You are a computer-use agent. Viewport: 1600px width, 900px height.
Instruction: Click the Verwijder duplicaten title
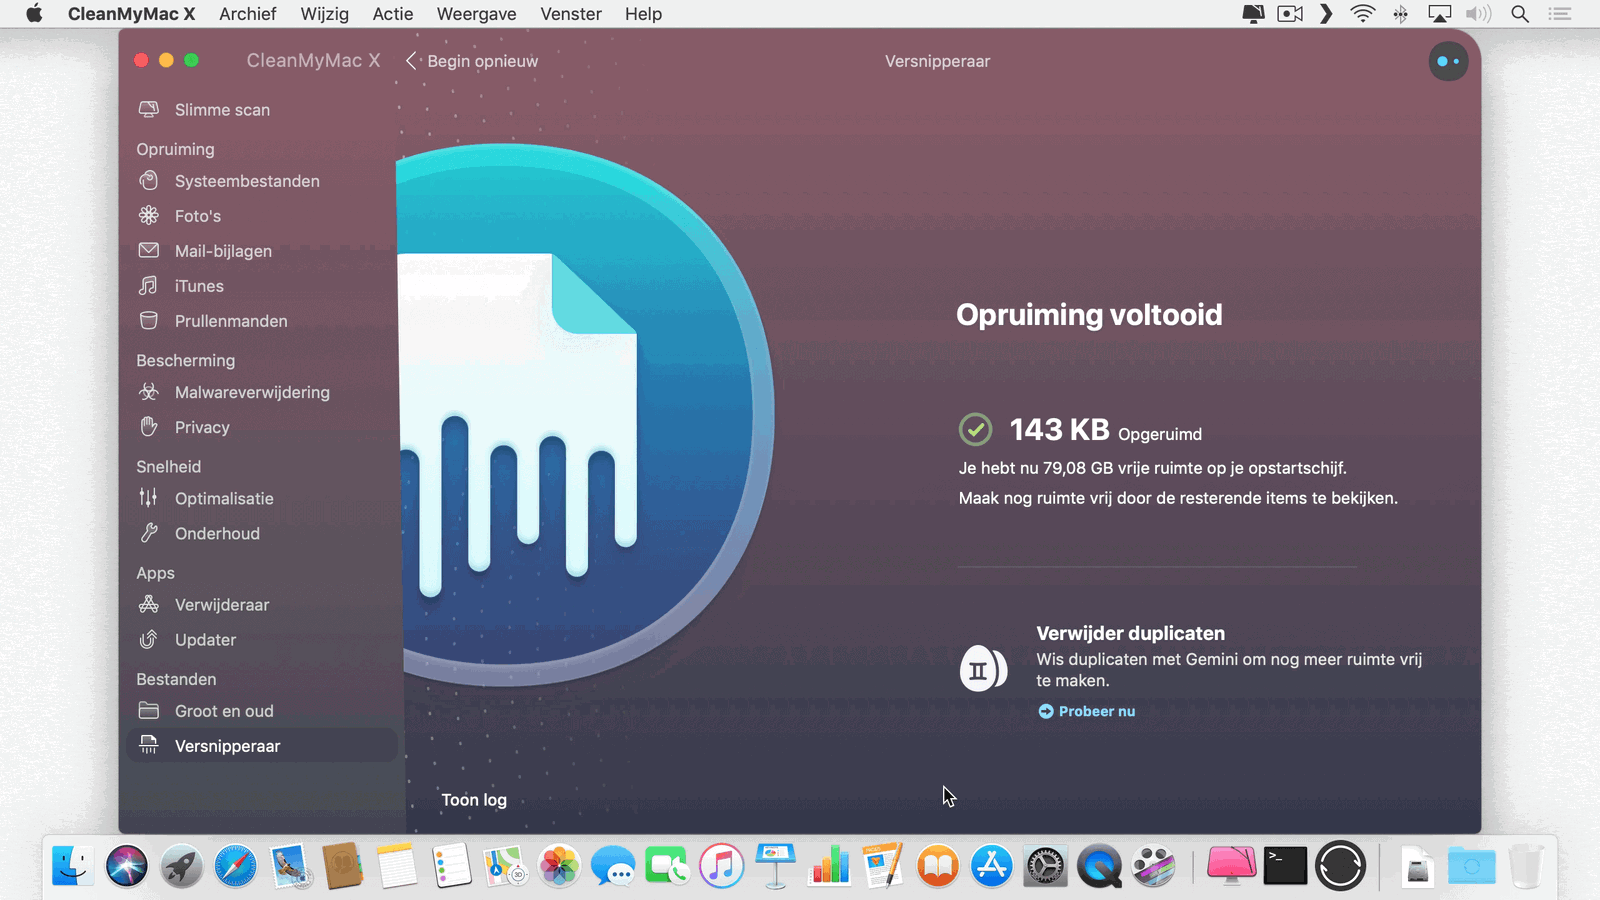pyautogui.click(x=1130, y=633)
